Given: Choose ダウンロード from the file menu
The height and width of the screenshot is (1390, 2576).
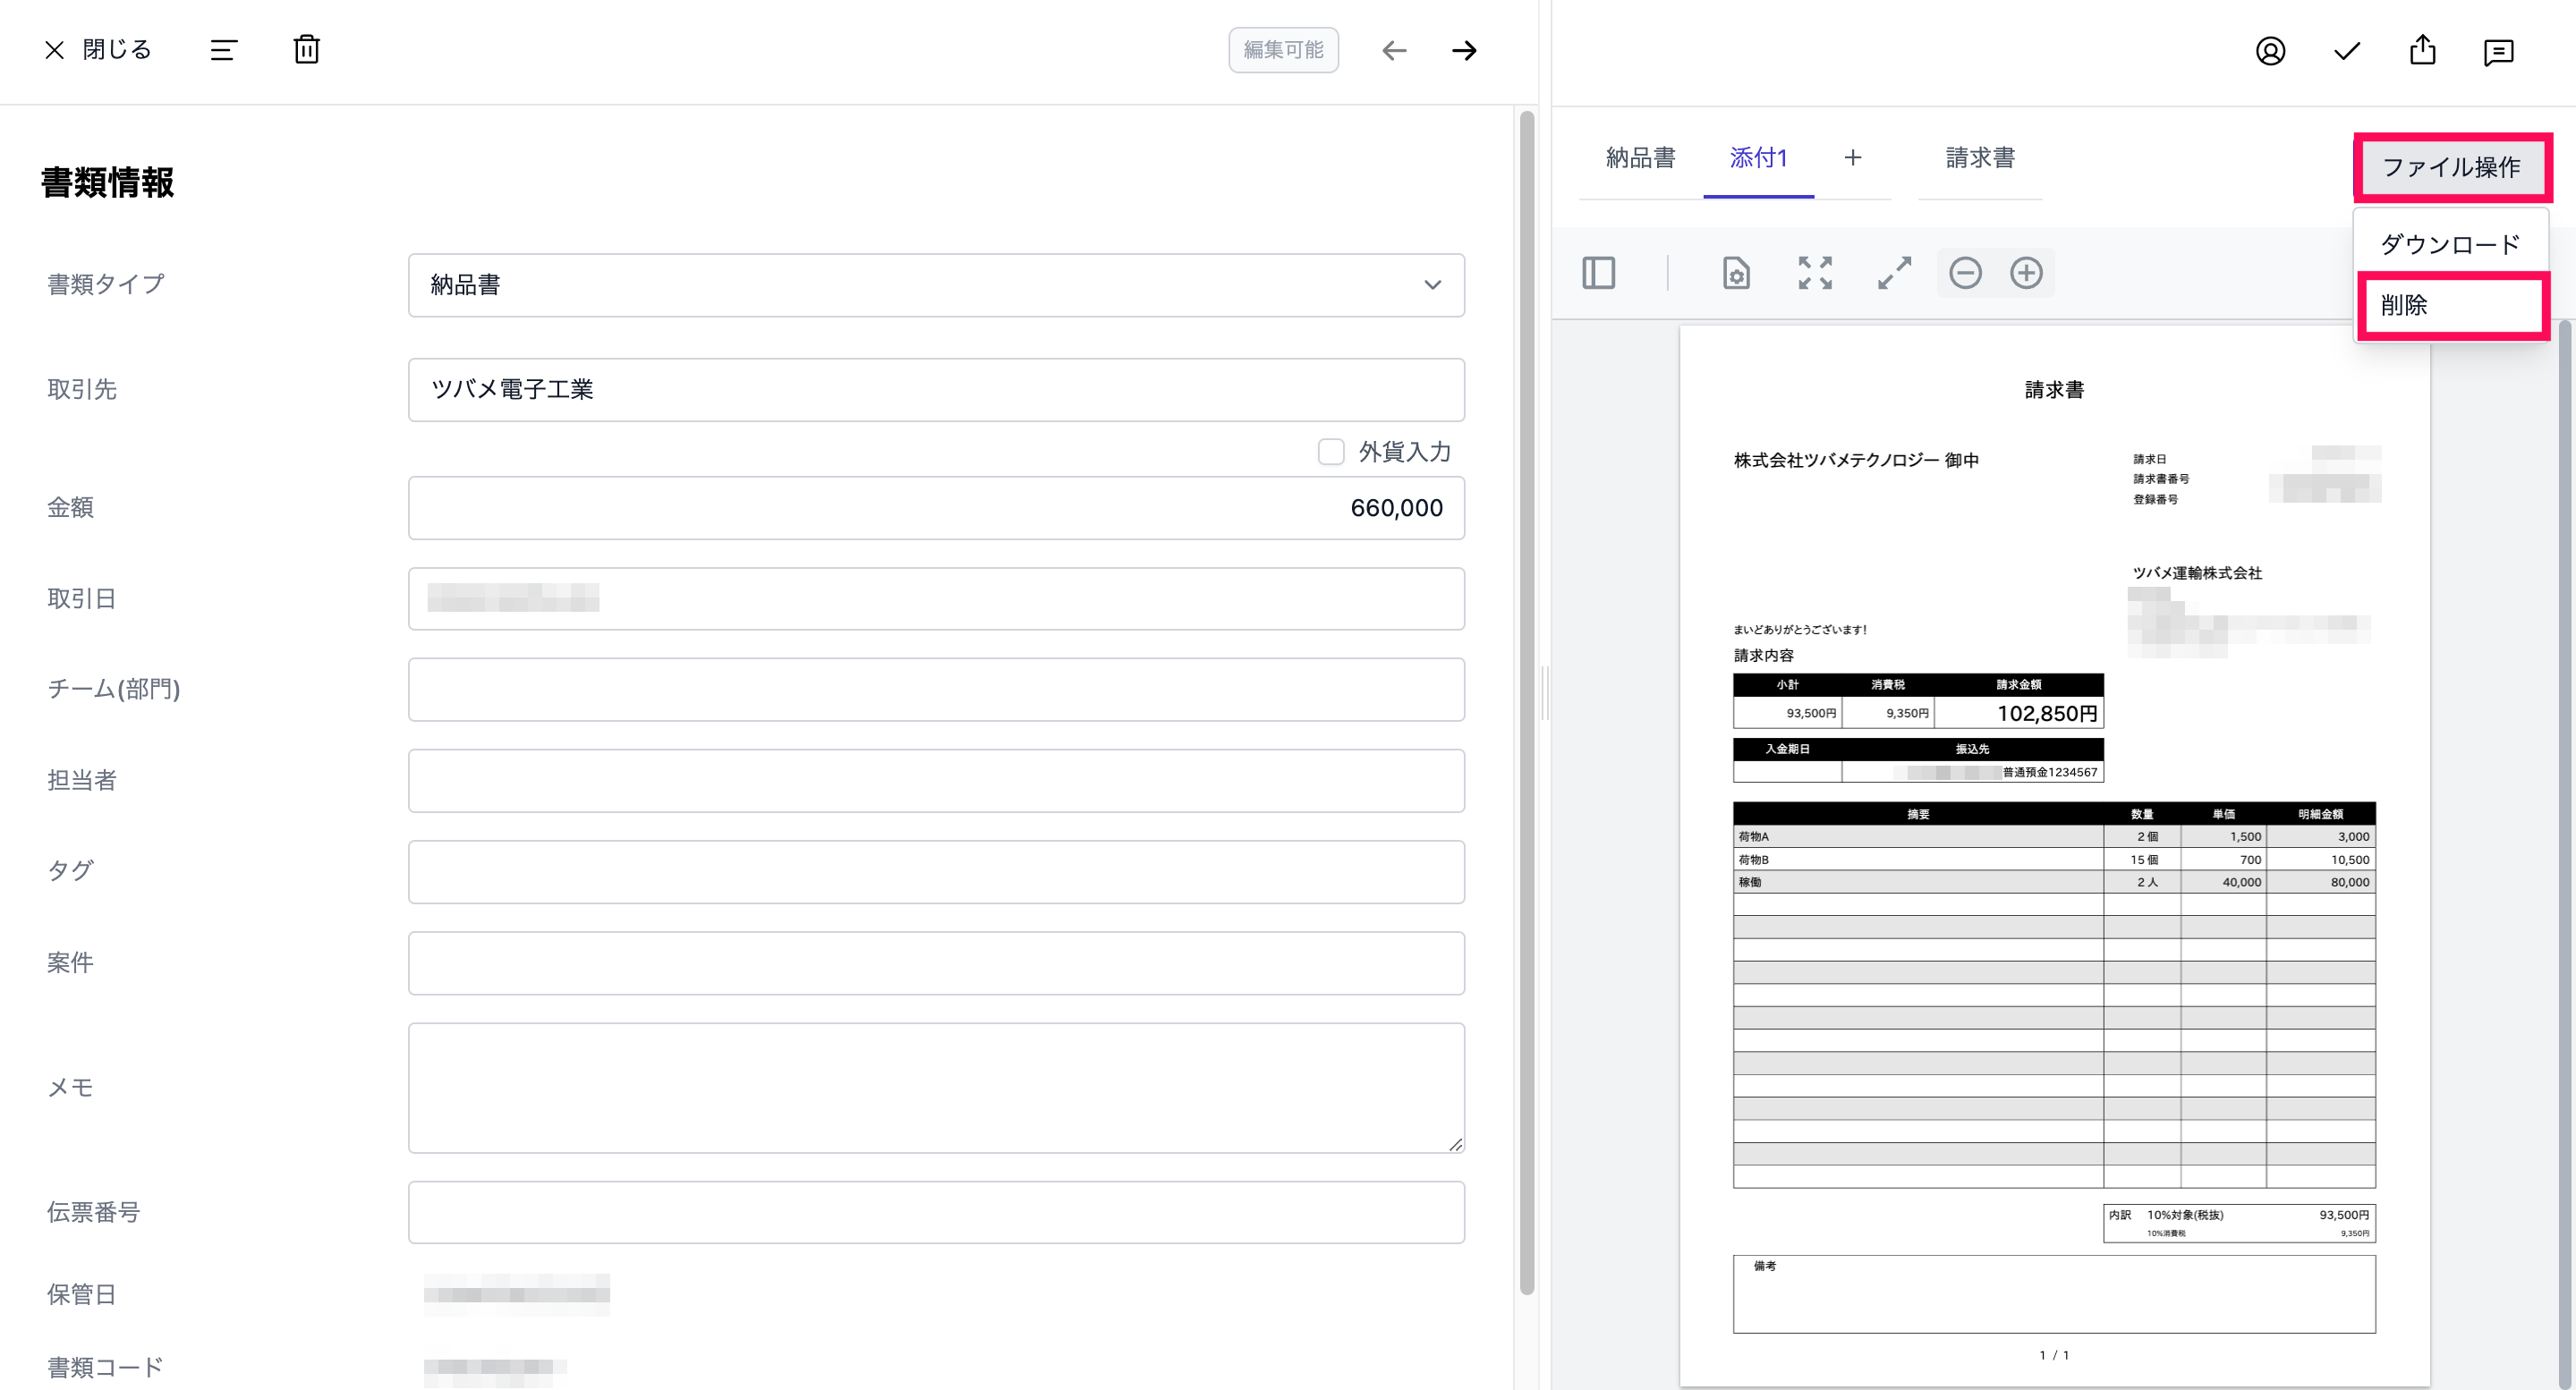Looking at the screenshot, I should point(2450,244).
